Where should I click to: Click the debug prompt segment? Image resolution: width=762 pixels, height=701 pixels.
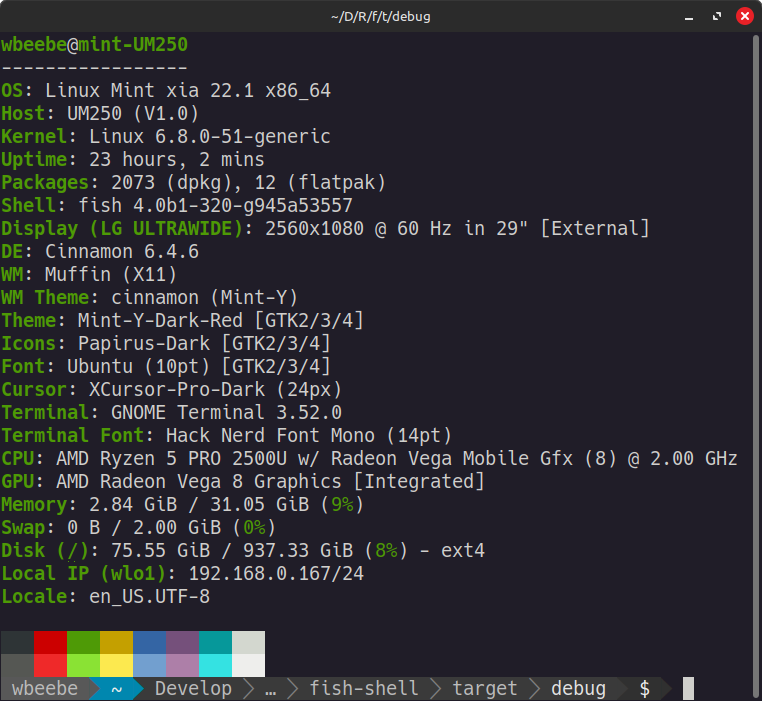click(578, 688)
